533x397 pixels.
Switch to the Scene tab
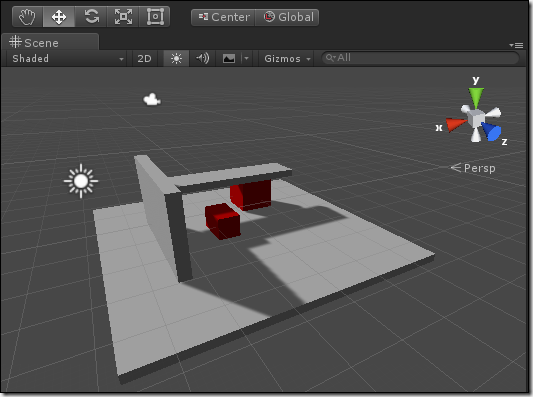tap(50, 42)
